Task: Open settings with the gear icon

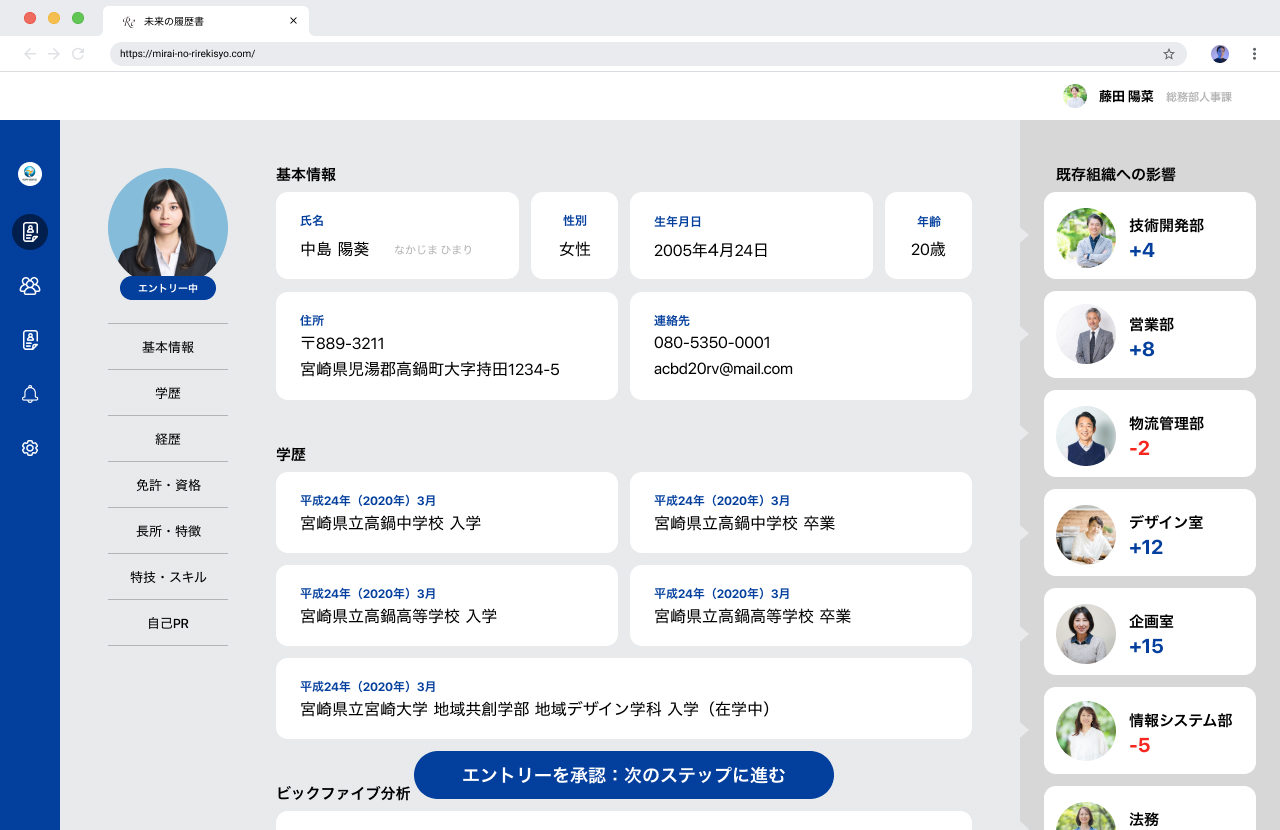Action: [30, 447]
